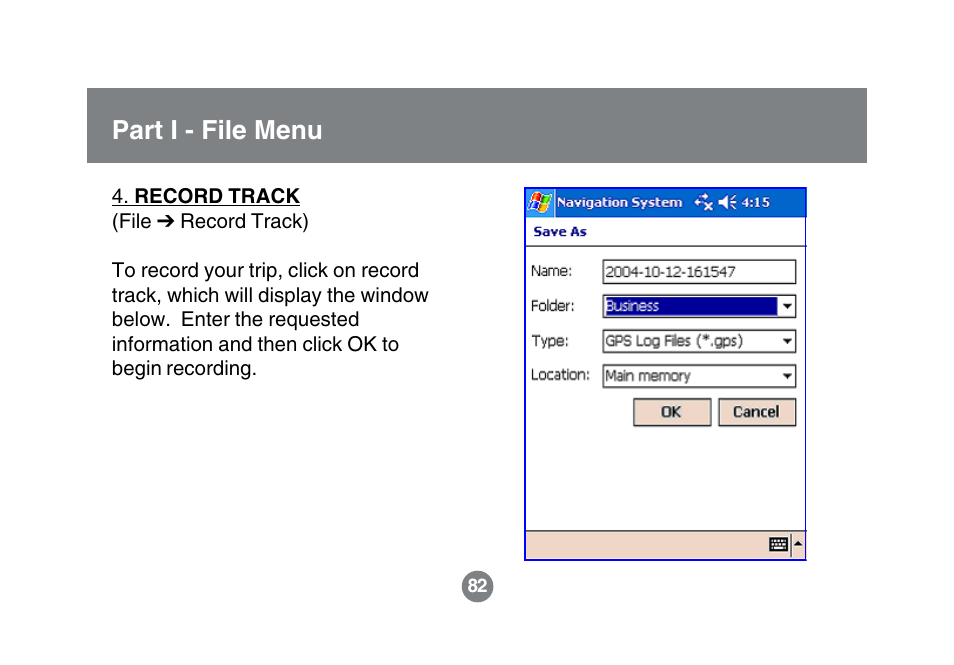The image size is (954, 665).
Task: Open the Location Main memory dropdown
Action: [699, 376]
